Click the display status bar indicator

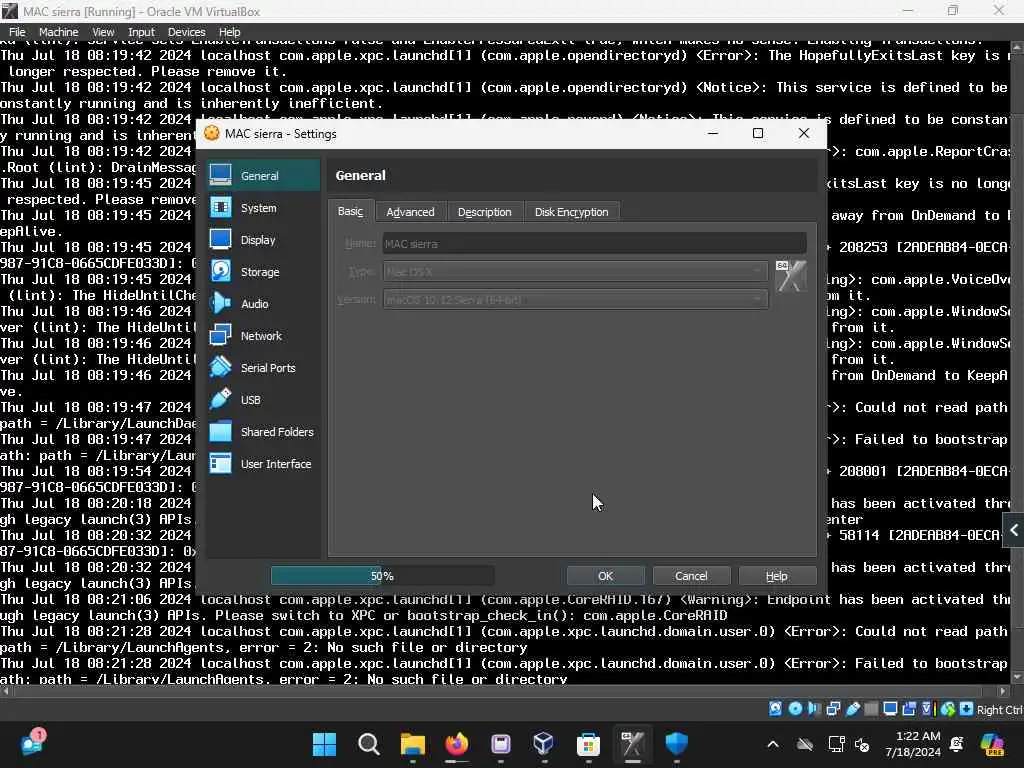point(890,709)
